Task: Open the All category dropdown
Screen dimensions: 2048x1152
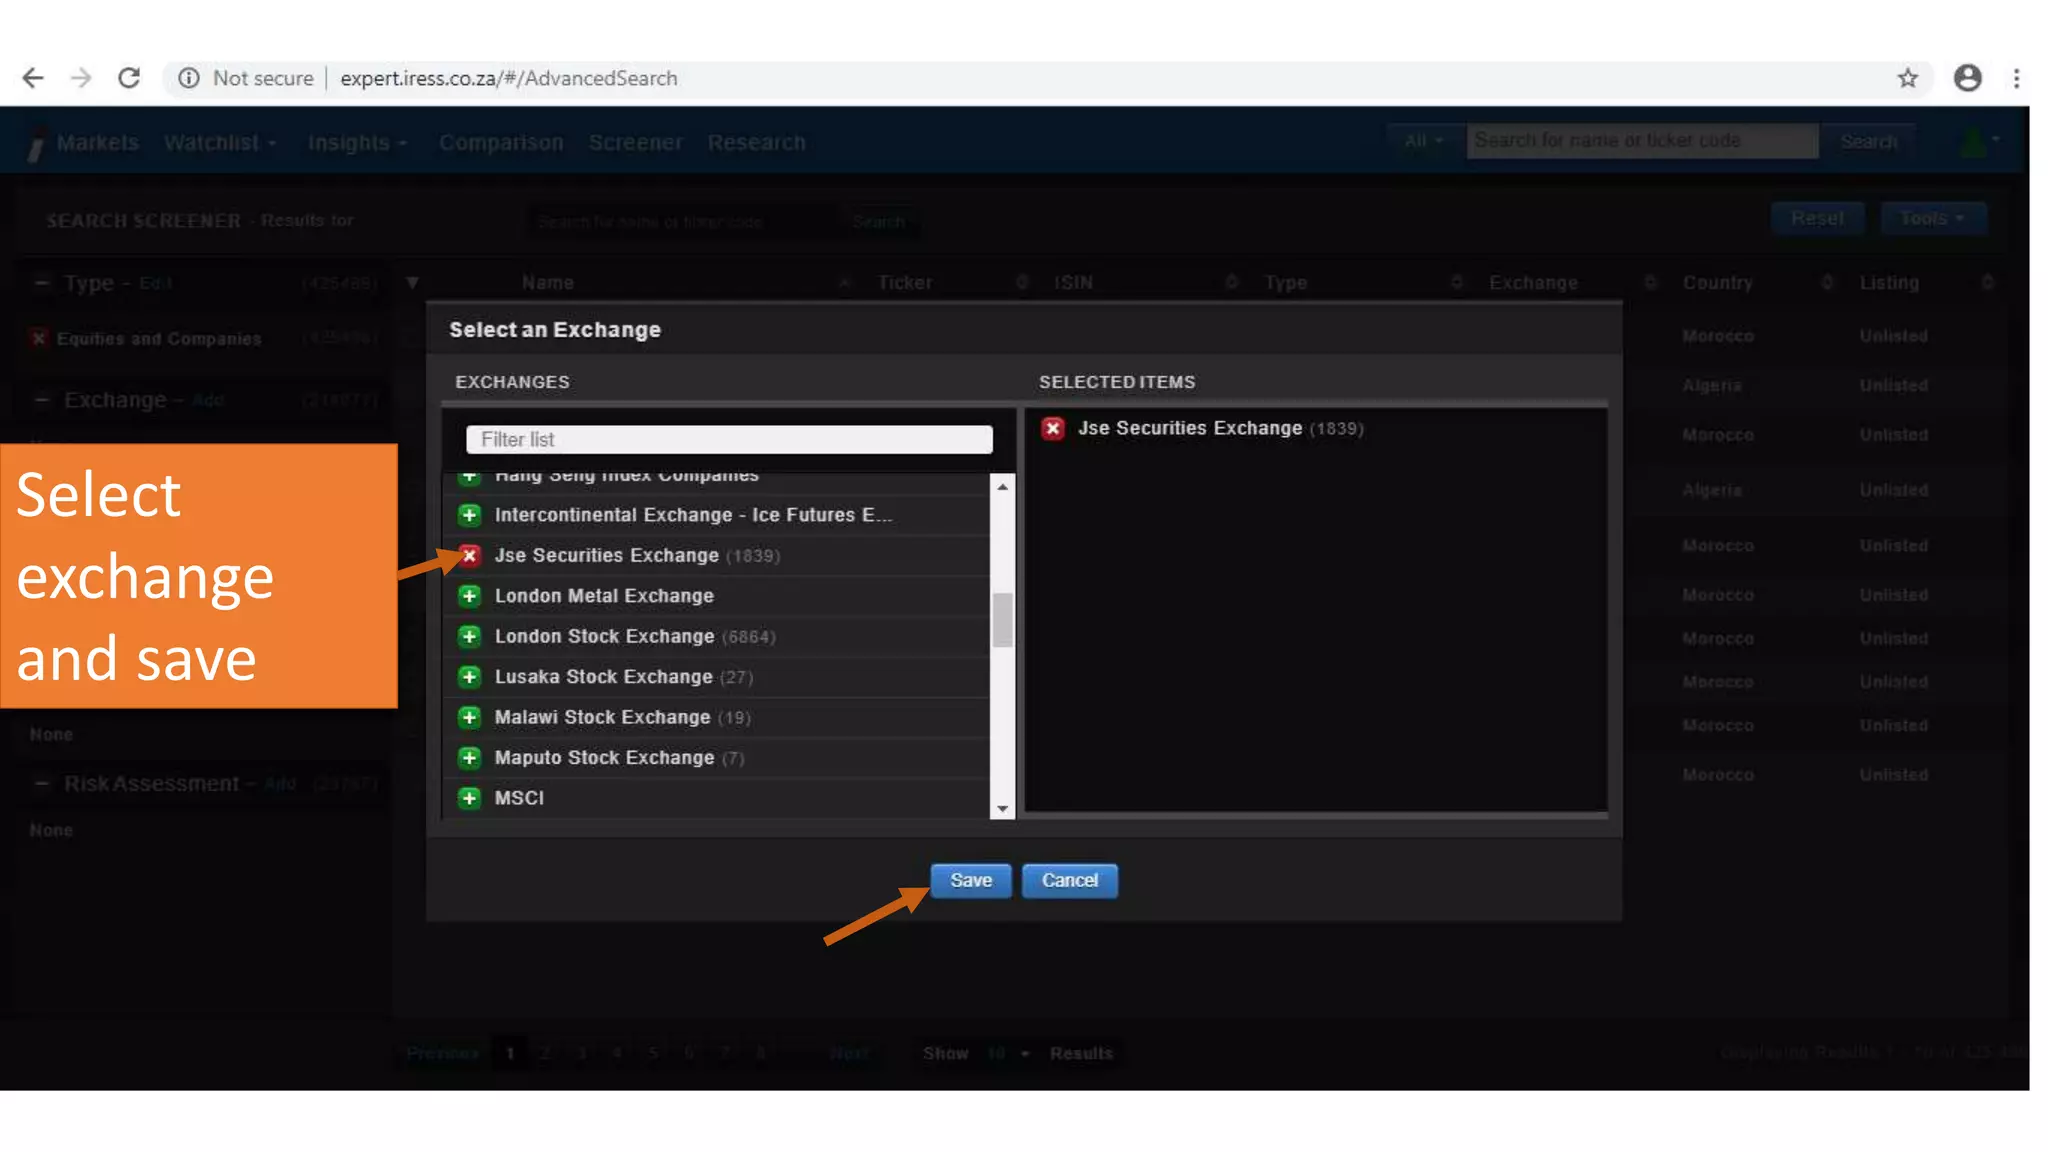Action: [1422, 141]
